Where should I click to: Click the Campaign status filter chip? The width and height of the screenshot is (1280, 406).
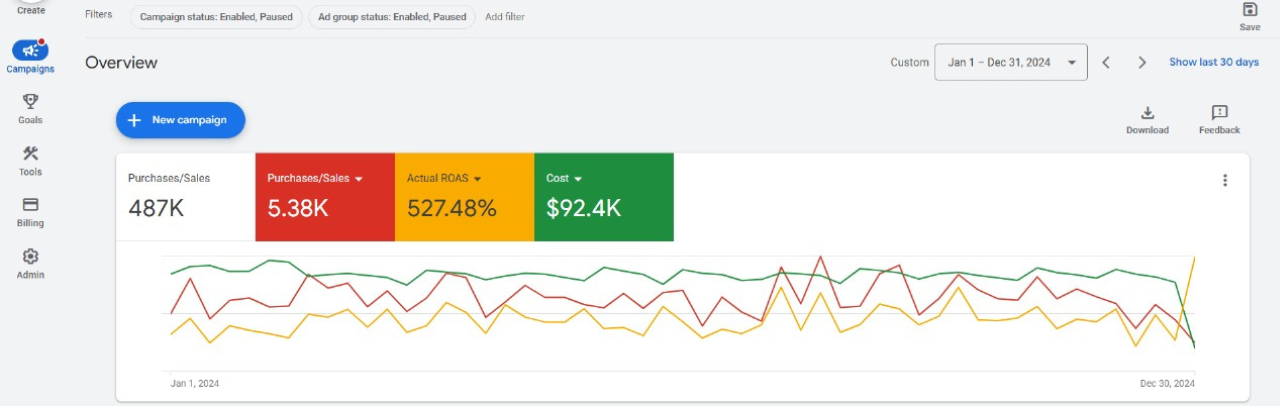[x=216, y=17]
